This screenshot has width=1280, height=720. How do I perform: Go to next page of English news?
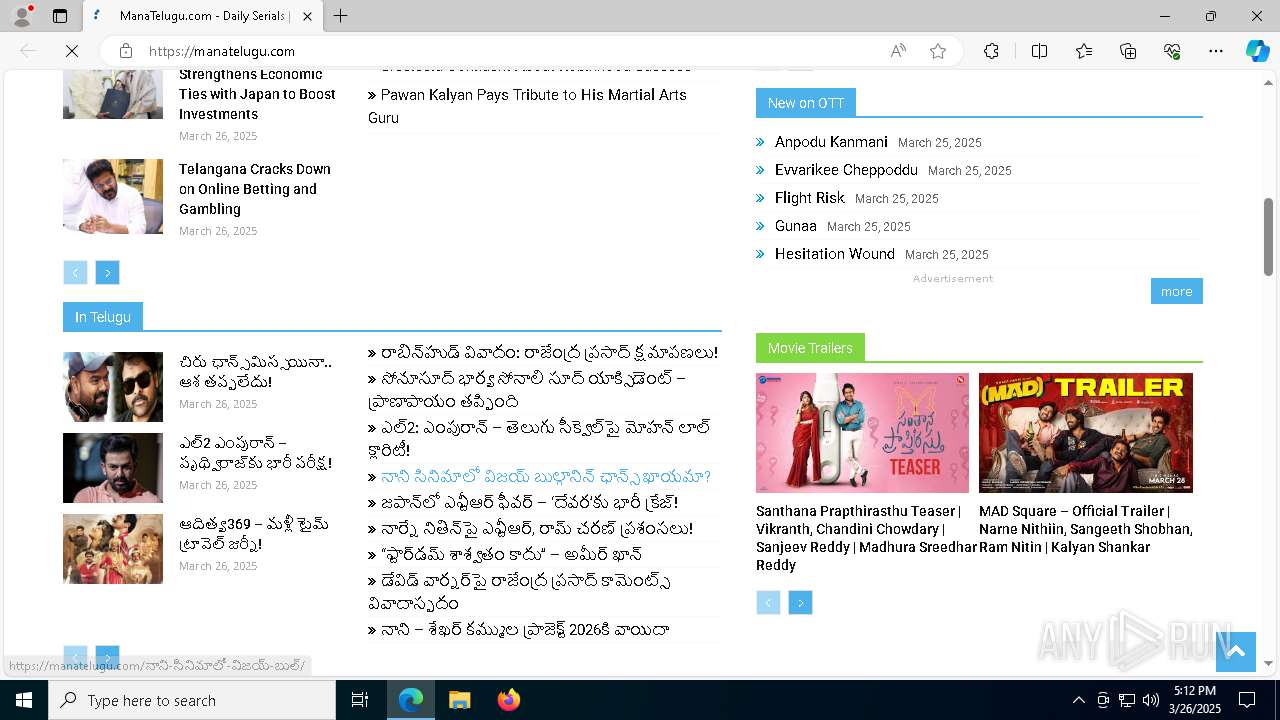click(x=107, y=272)
